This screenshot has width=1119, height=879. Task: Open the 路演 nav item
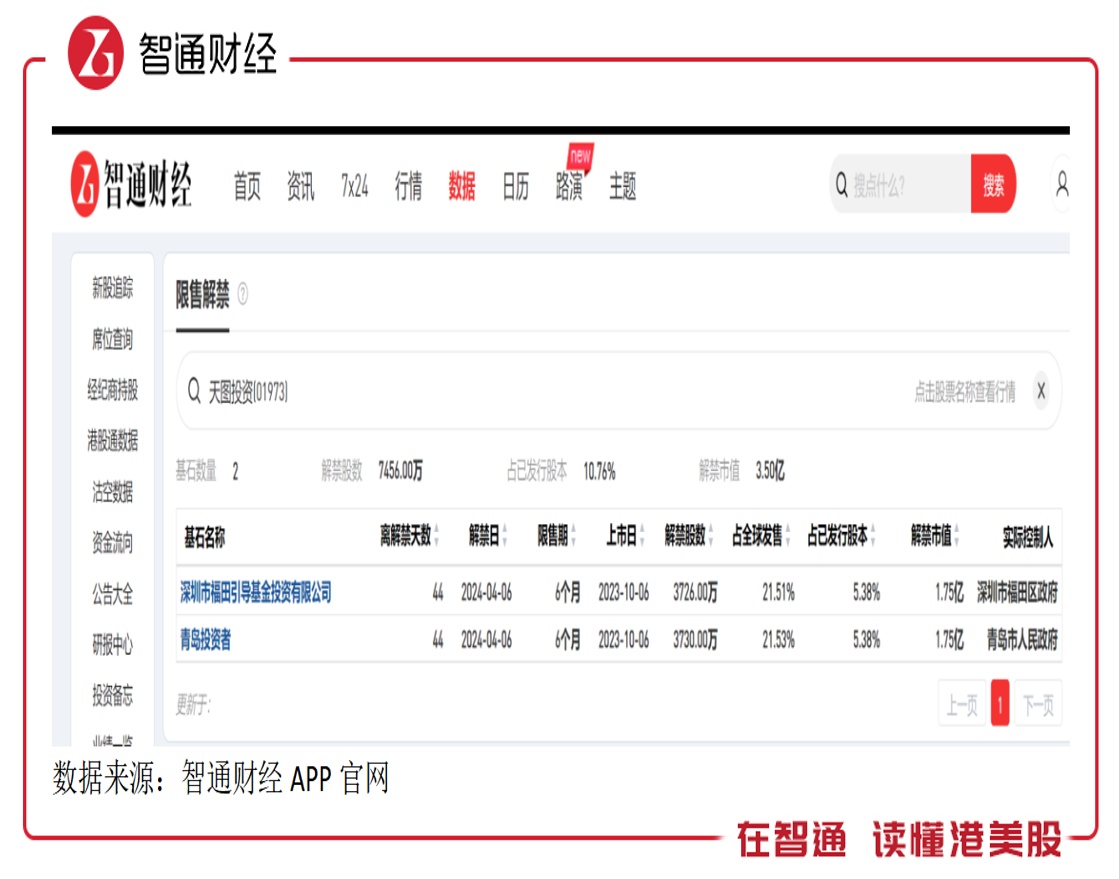point(569,186)
